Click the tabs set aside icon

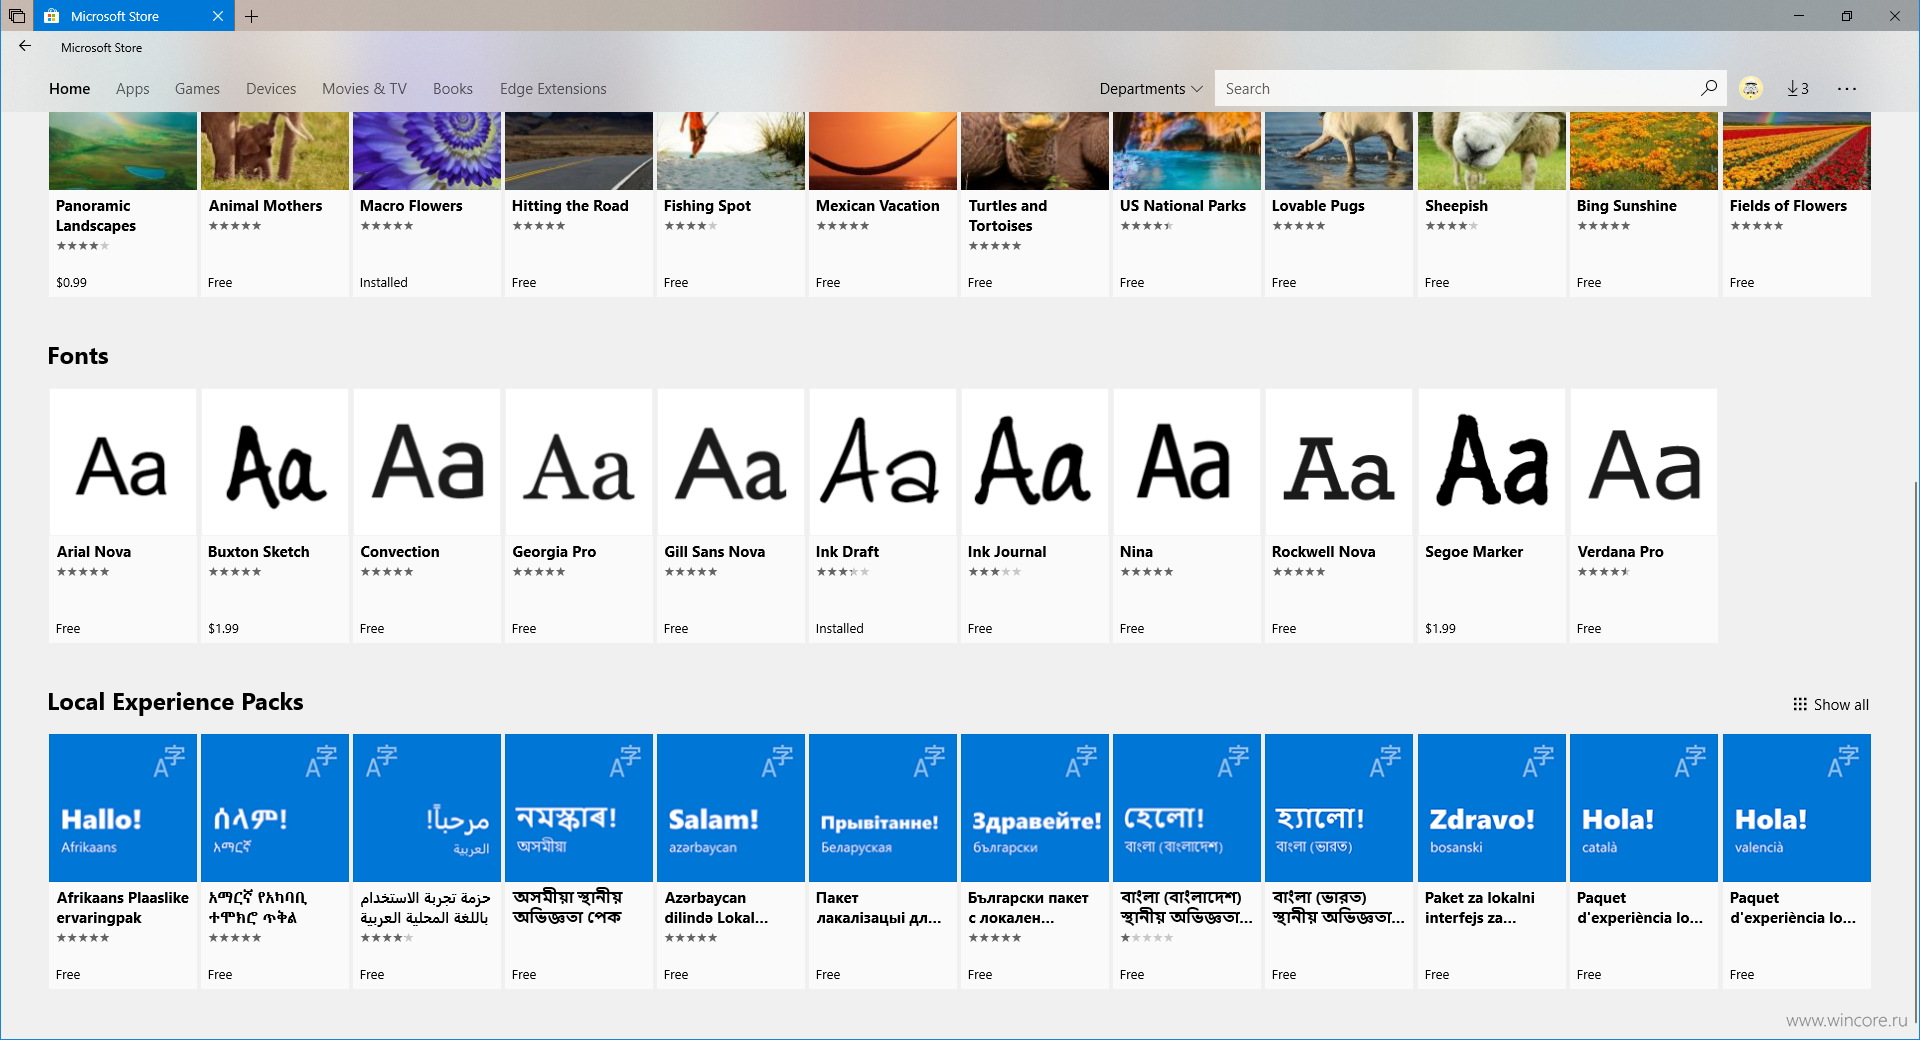(16, 16)
